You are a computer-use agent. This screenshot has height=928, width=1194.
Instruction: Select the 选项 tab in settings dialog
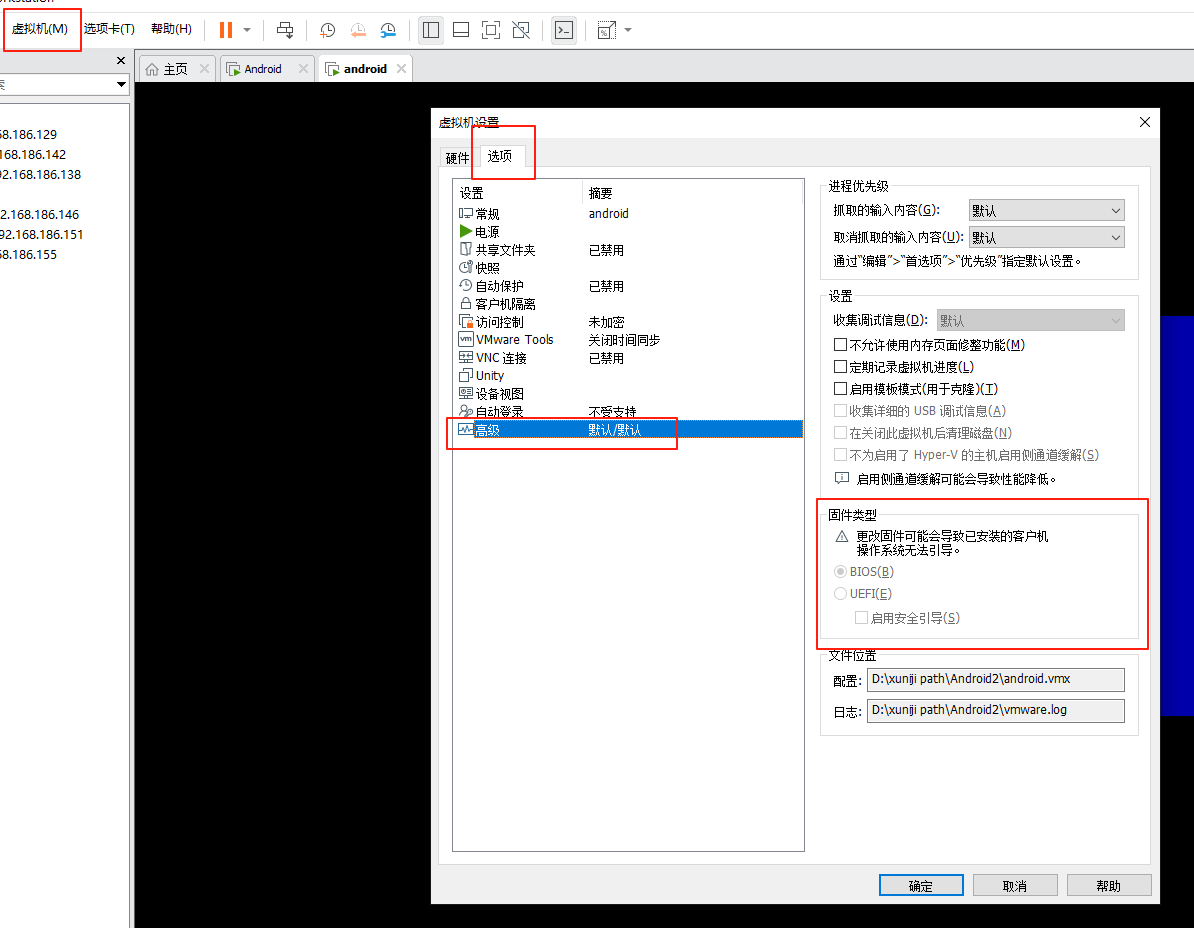click(x=500, y=156)
